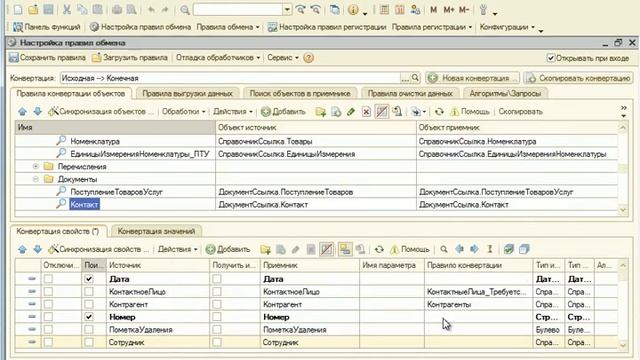Image resolution: width=640 pixels, height=360 pixels.
Task: Move object rule up with upper arrow
Action: 22,111
